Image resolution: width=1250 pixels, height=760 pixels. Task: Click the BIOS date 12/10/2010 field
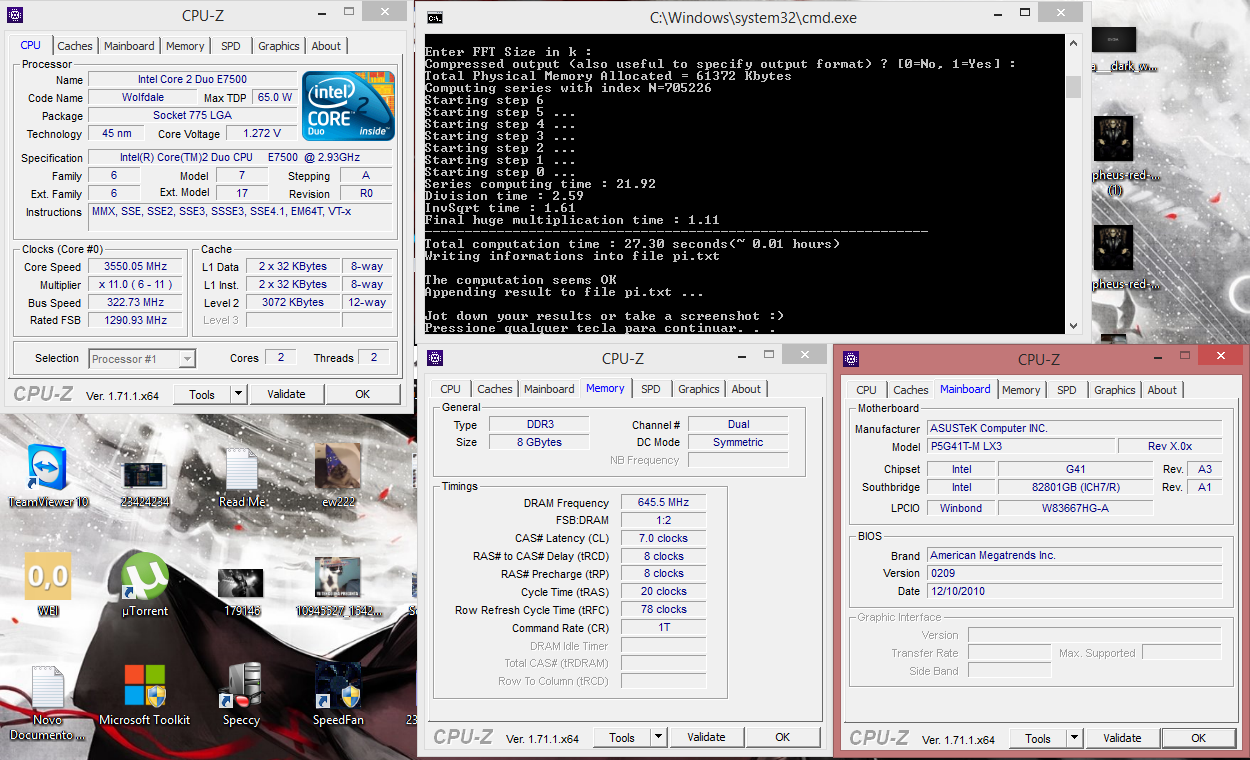click(x=1074, y=591)
